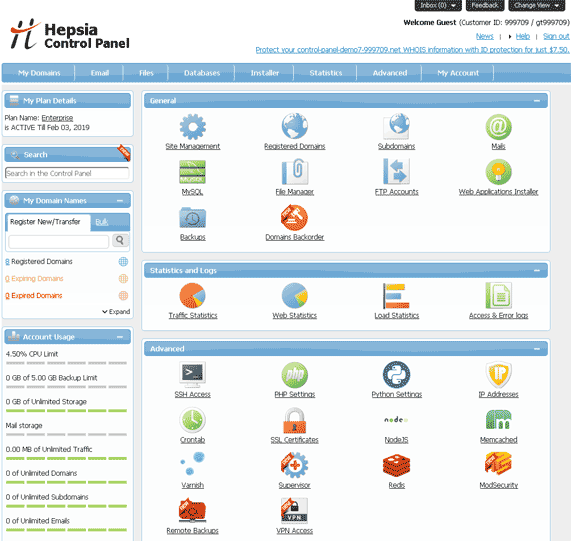Viewport: 571px width, 541px height.
Task: Click the Enterprise plan name link
Action: pos(57,118)
